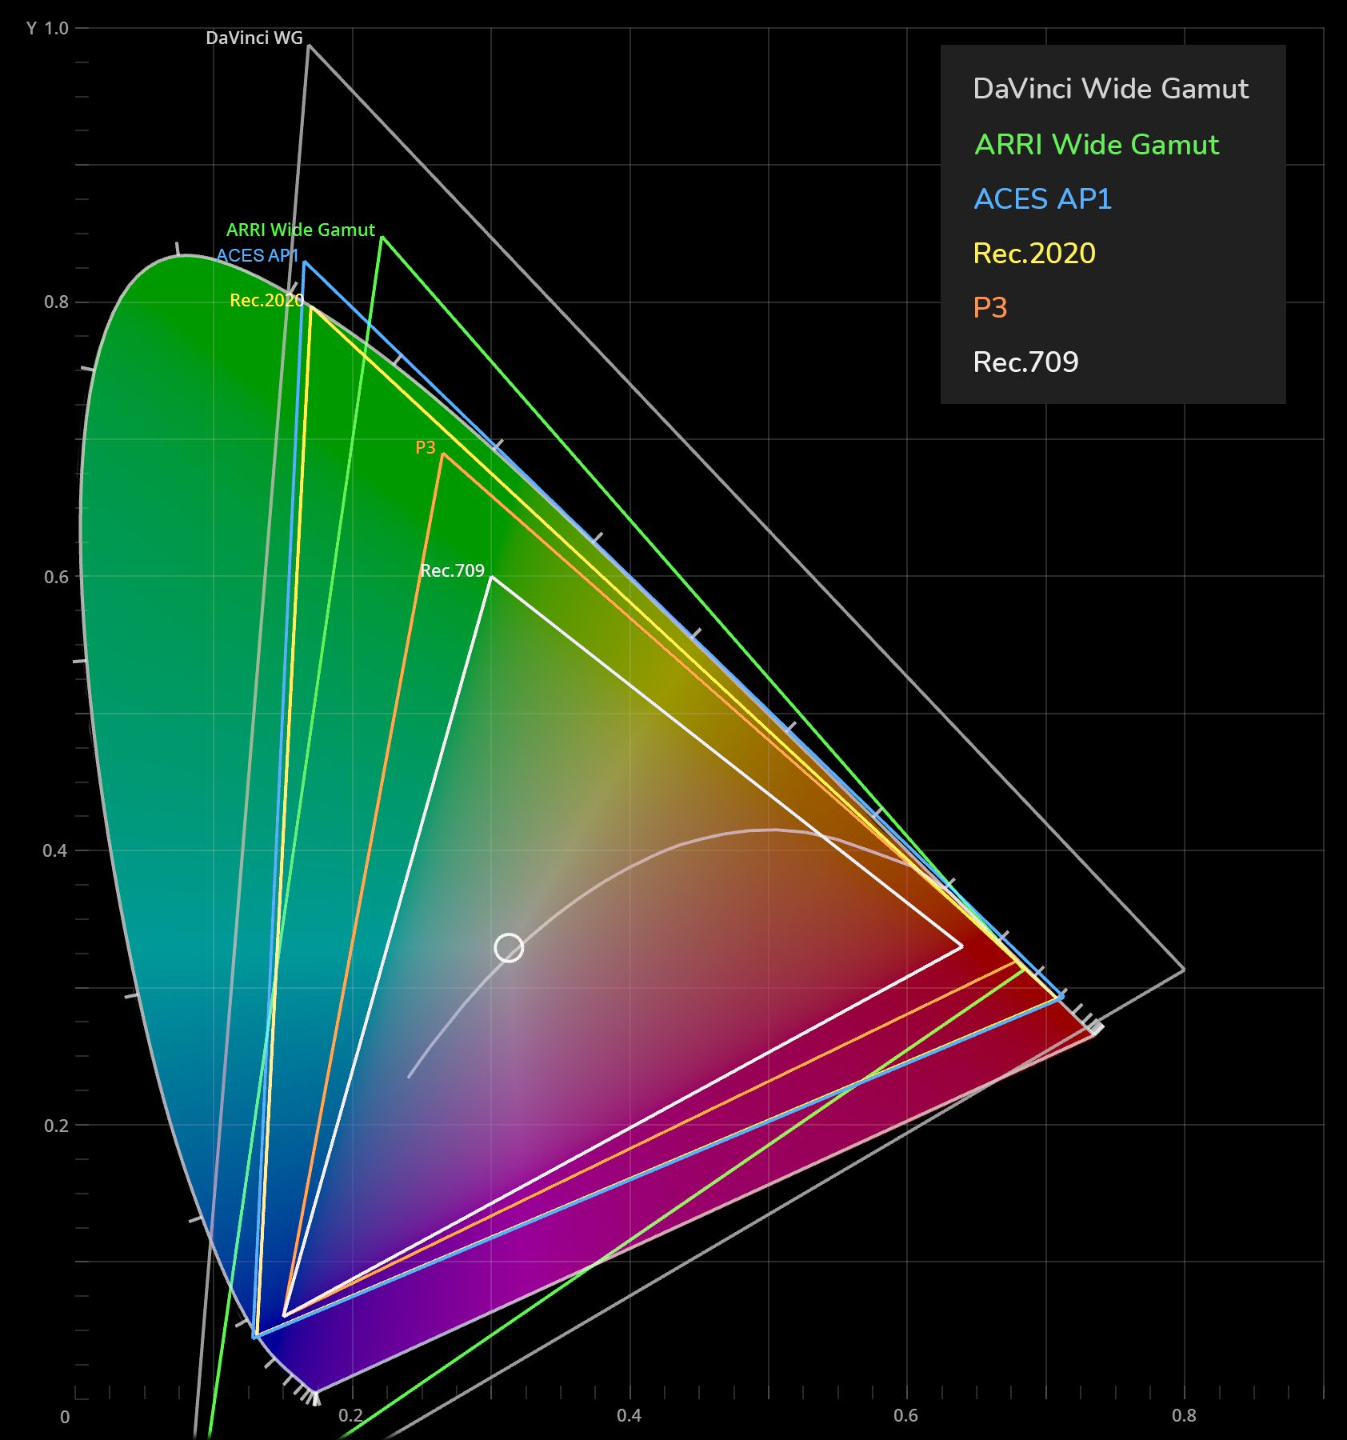Click the DaVinci WG label at triangle apex
1347x1440 pixels.
[254, 38]
